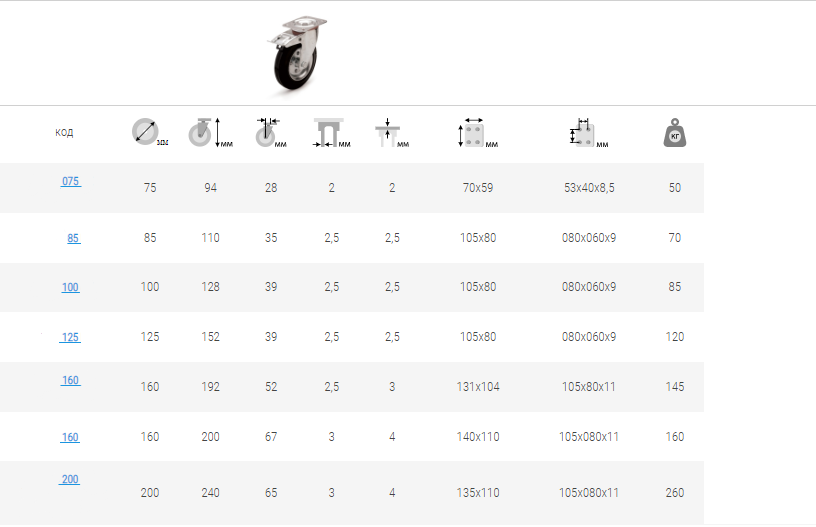This screenshot has width=816, height=527.
Task: Click the 53x40x8,5 hole spacing cell
Action: point(589,188)
